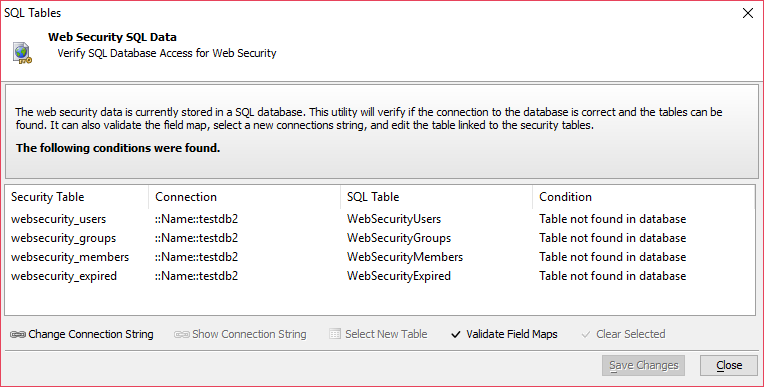Click the condition text for WebSecurityGroups

tap(612, 238)
